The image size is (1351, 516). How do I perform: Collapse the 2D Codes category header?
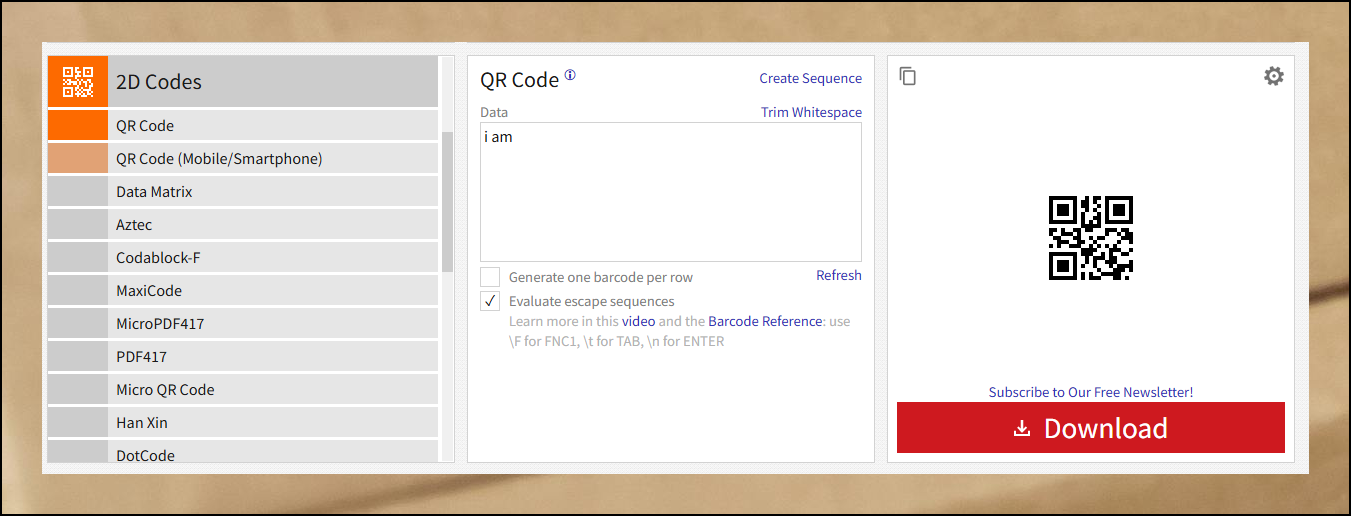(243, 81)
